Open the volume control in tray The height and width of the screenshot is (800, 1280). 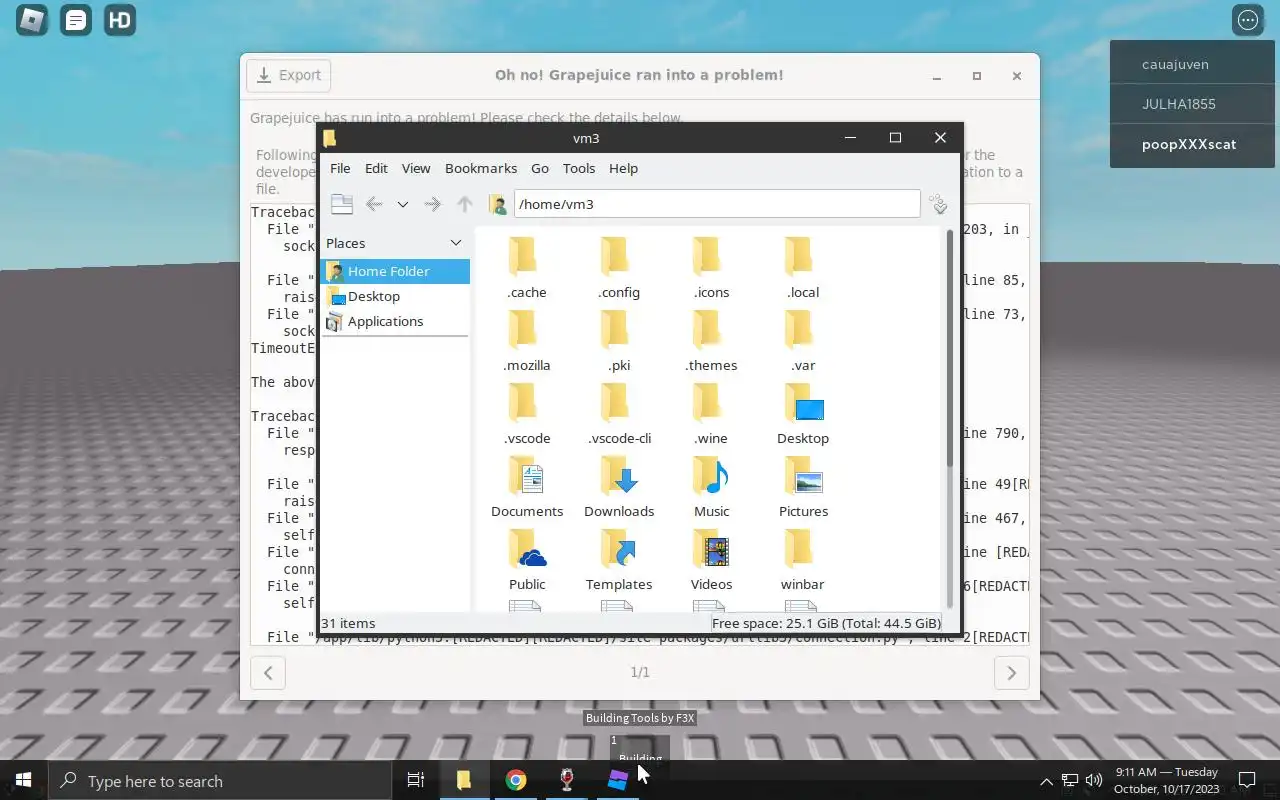pos(1093,781)
